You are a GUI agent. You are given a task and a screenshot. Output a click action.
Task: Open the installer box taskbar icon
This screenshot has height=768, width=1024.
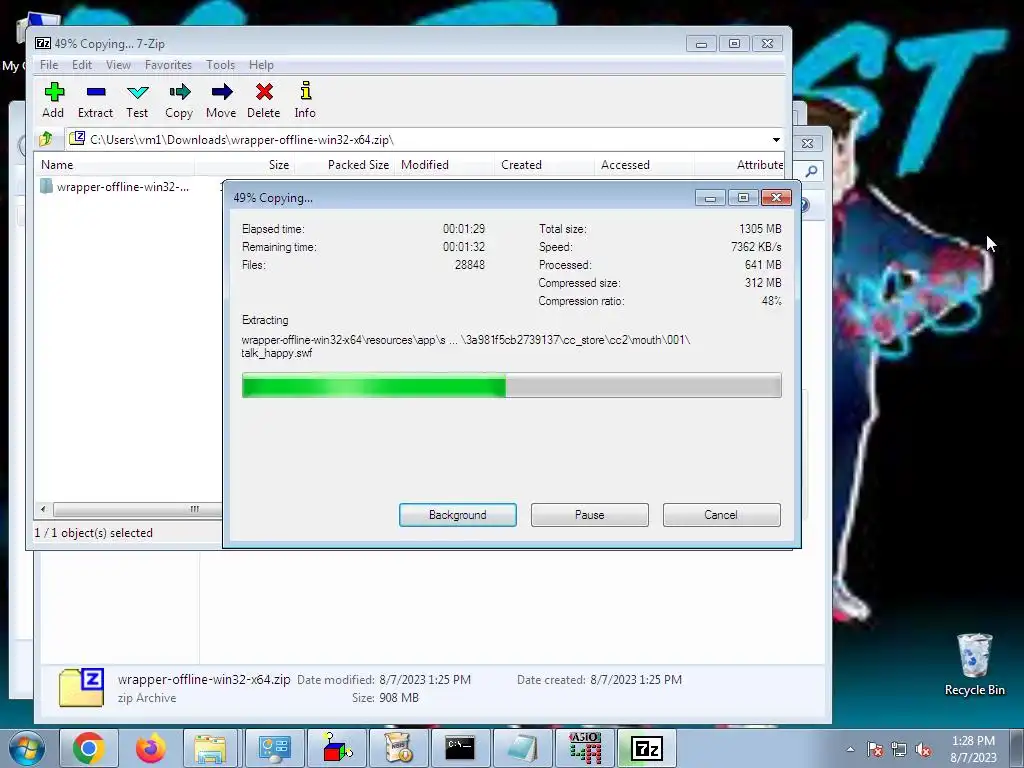[398, 748]
